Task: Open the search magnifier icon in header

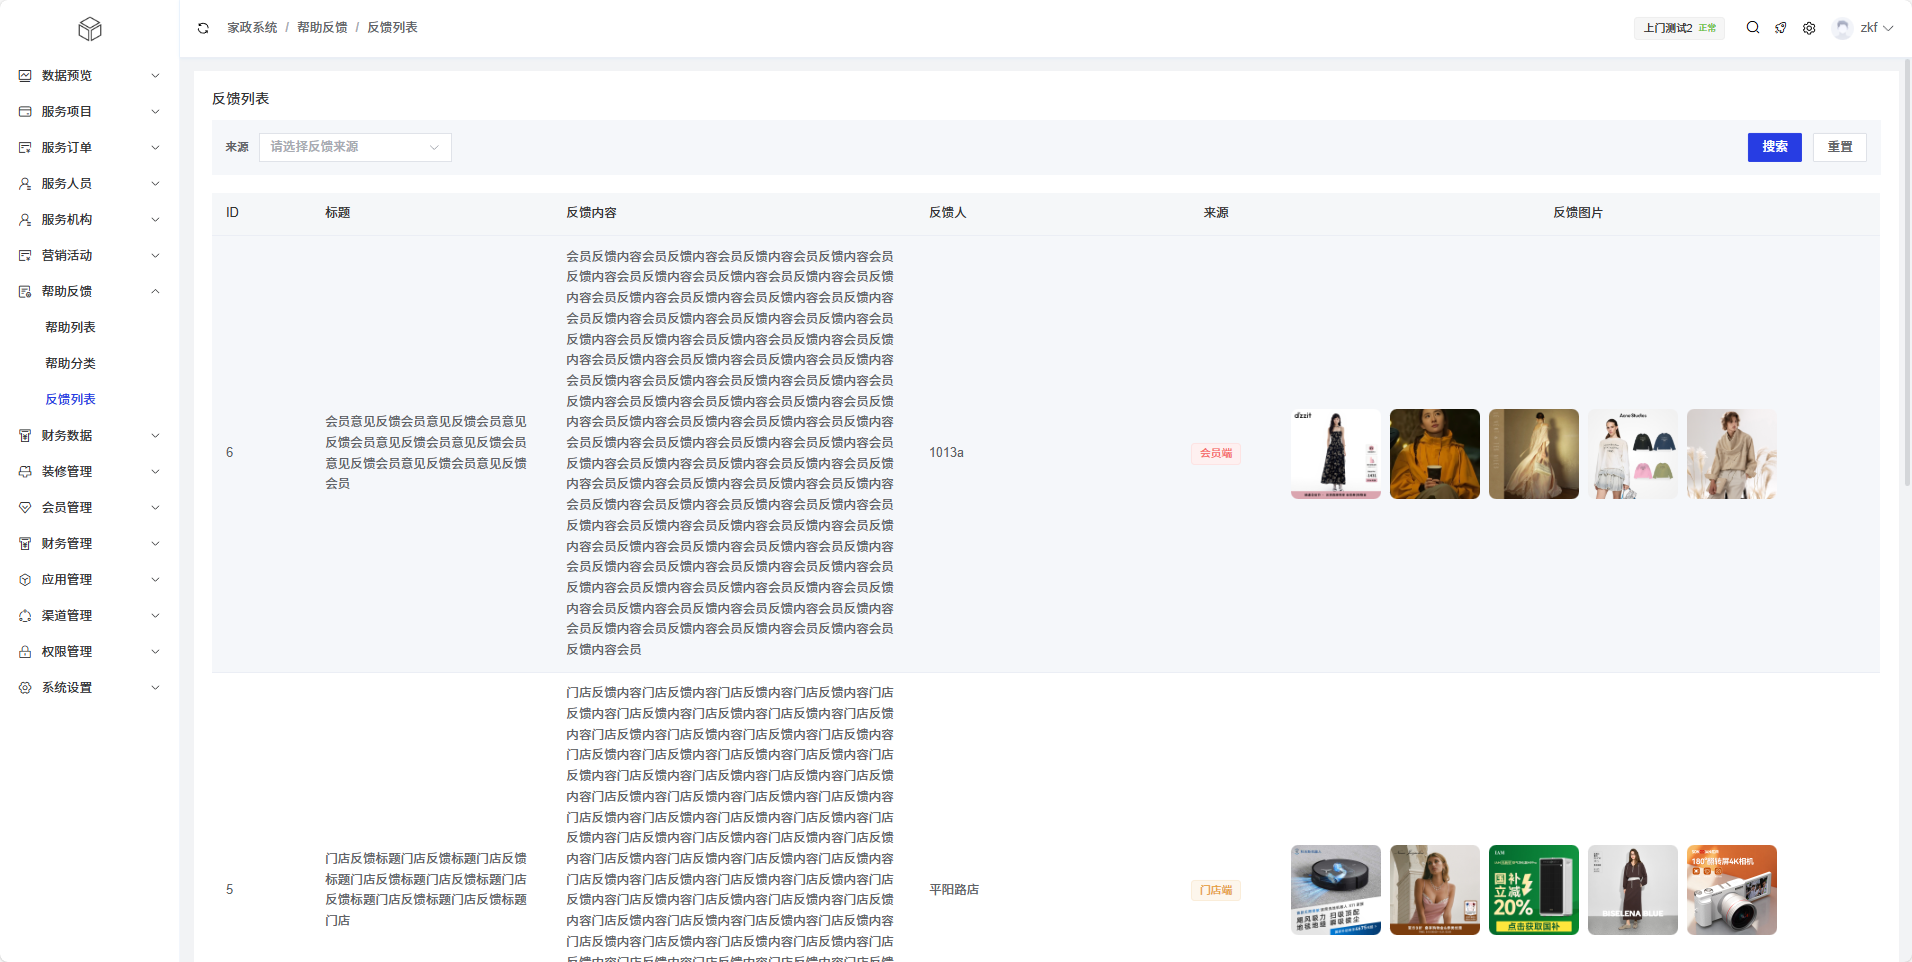Action: click(1753, 28)
